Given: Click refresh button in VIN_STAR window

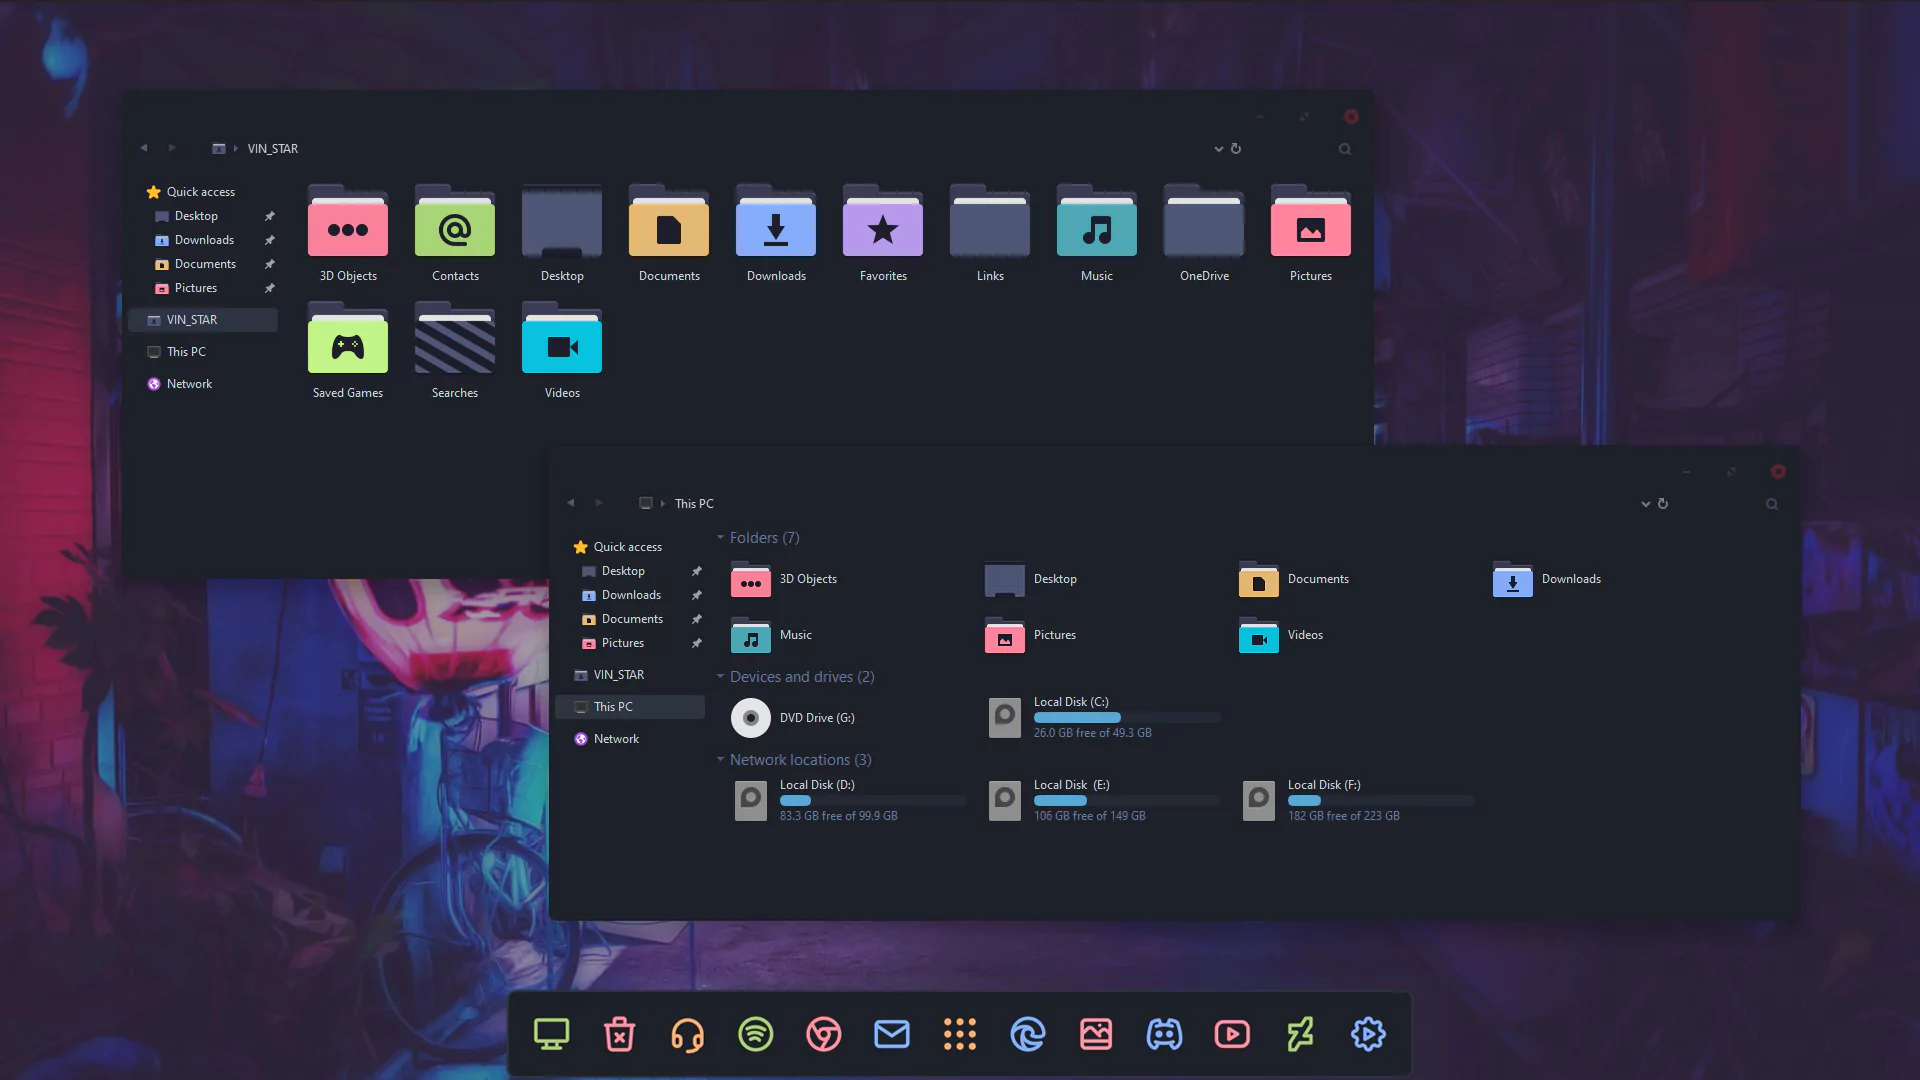Looking at the screenshot, I should [x=1236, y=149].
